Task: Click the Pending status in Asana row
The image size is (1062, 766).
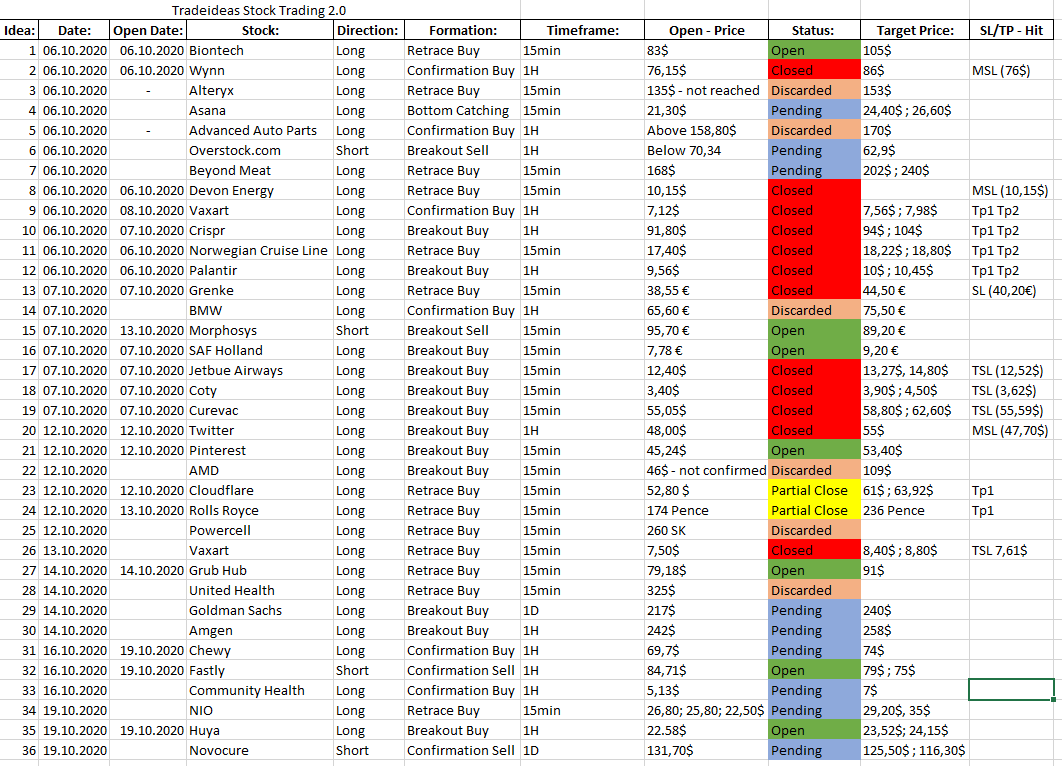Action: pos(814,110)
